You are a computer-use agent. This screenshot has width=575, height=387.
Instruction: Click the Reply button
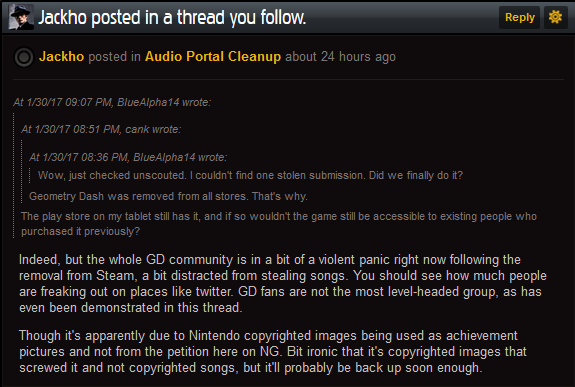[519, 17]
